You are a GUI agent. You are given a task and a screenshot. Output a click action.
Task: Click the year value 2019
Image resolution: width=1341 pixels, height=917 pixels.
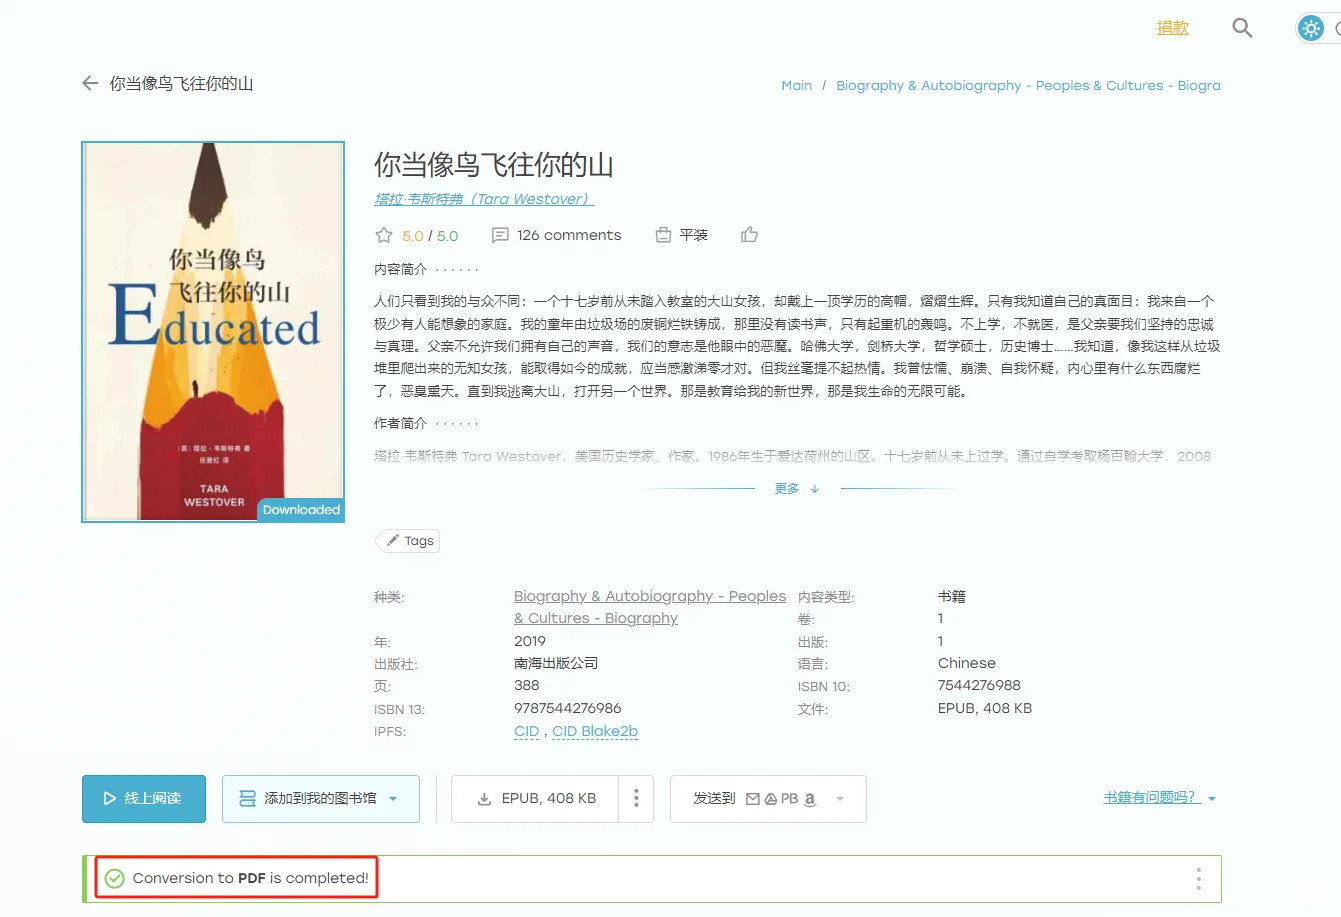point(530,641)
